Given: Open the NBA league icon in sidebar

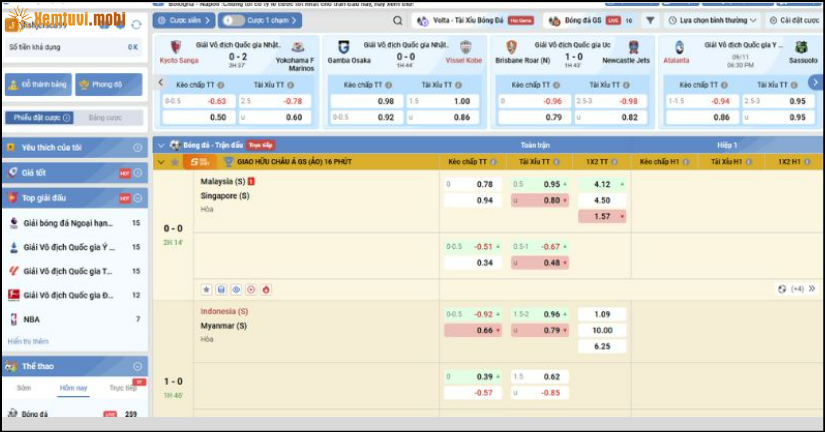Looking at the screenshot, I should tap(13, 319).
